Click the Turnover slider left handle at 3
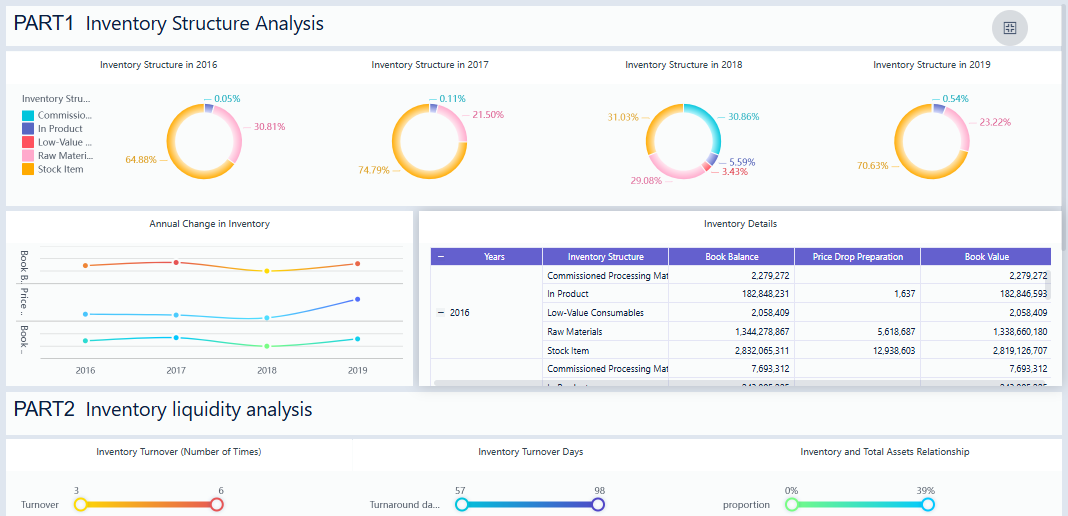The height and width of the screenshot is (516, 1068). (81, 505)
